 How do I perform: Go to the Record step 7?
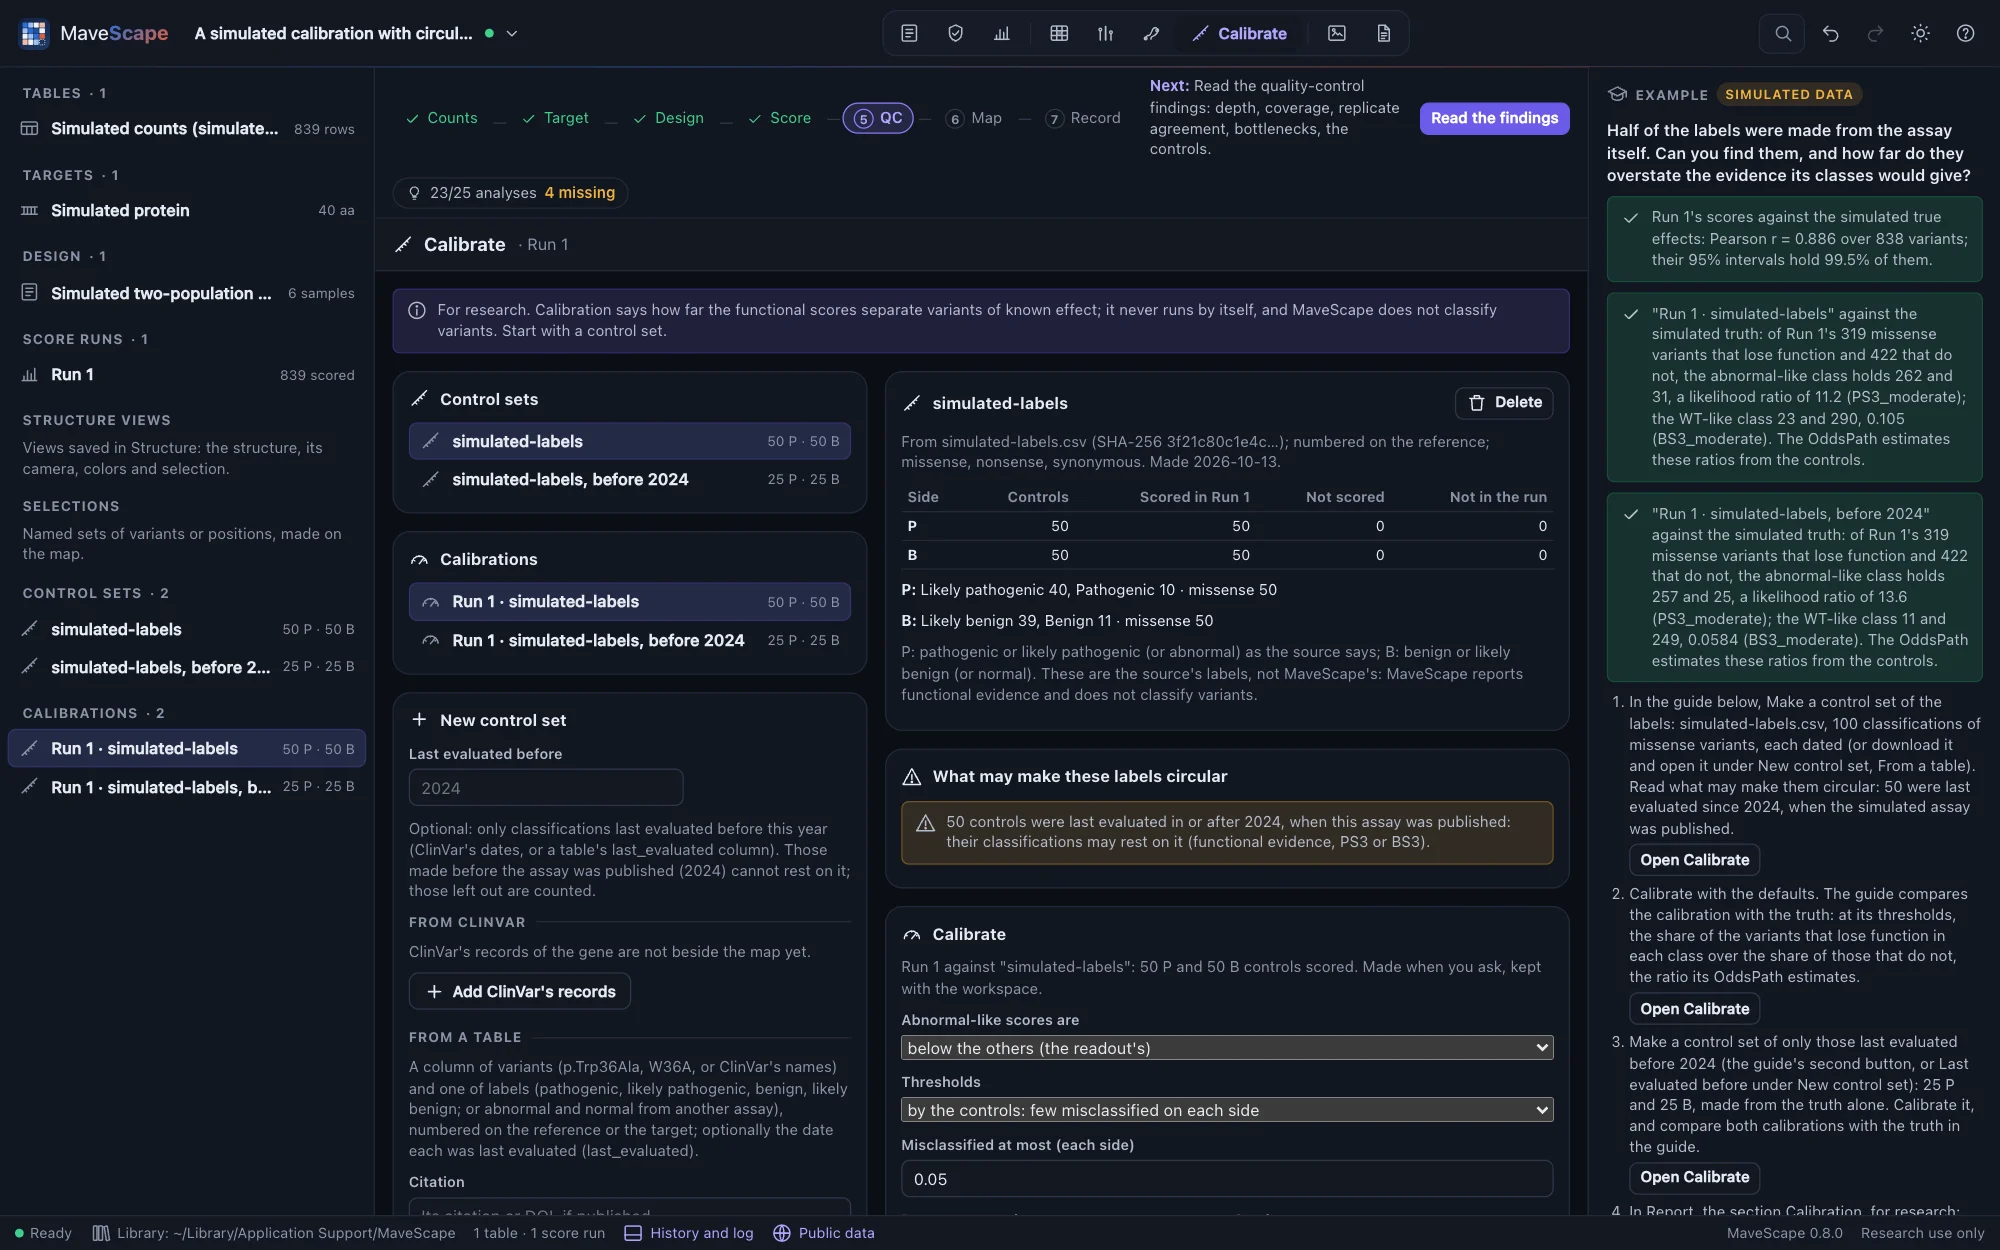coord(1083,118)
